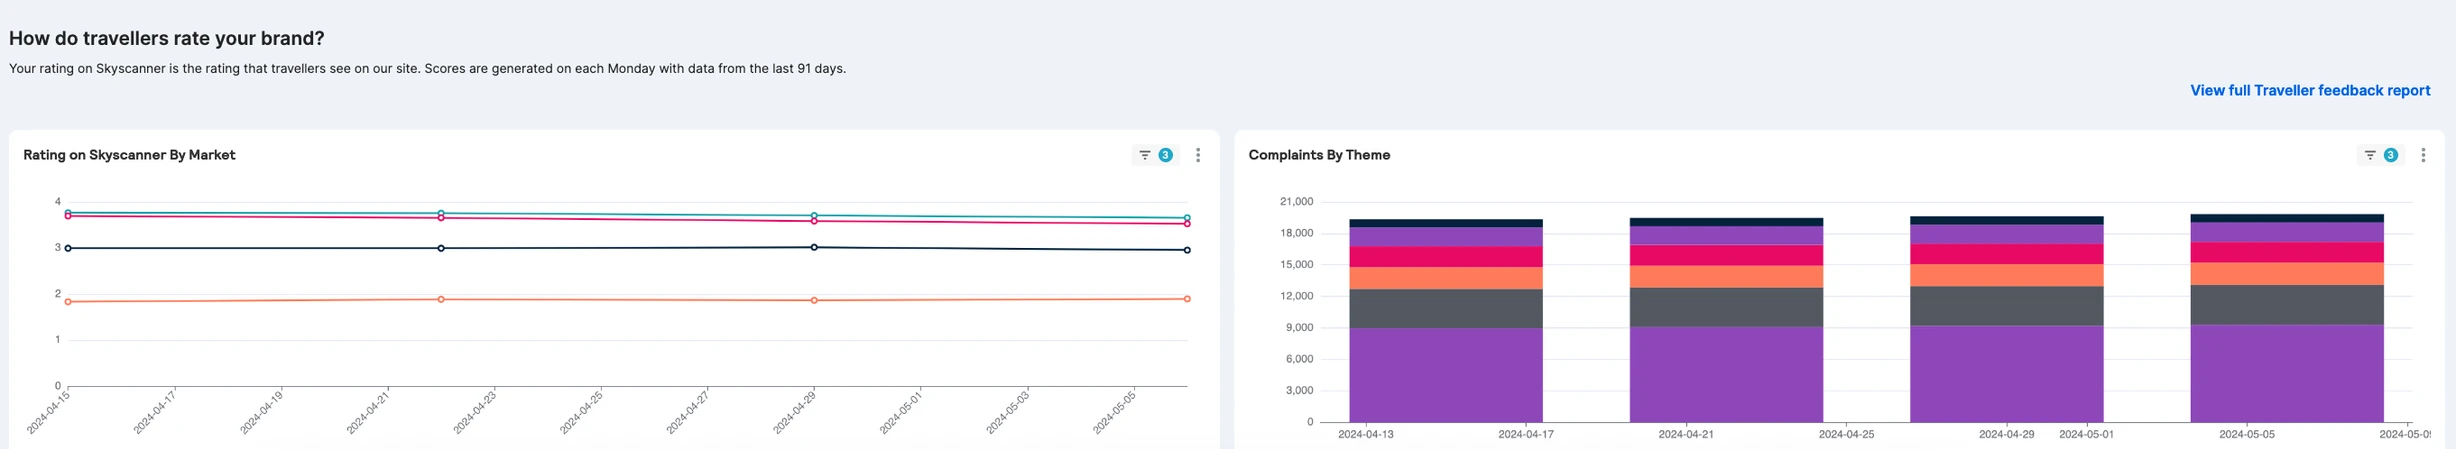Select dark gray segment of second bar

click(1726, 307)
